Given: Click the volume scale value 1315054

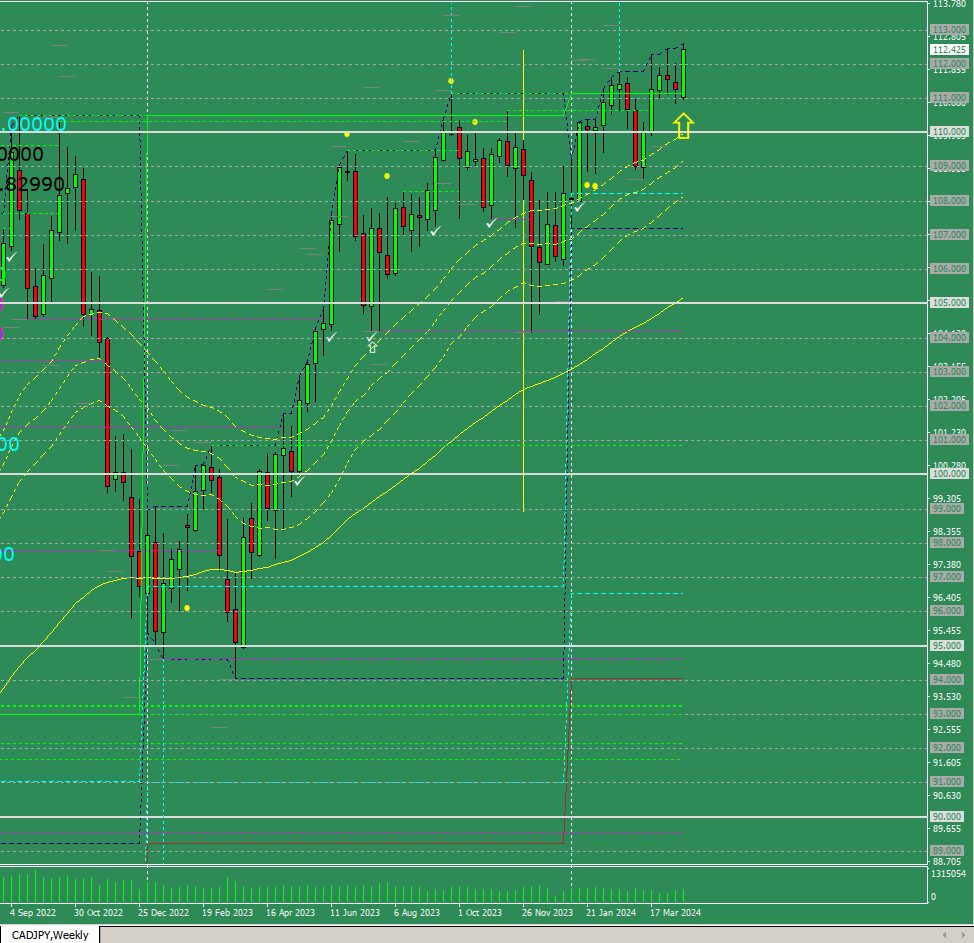Looking at the screenshot, I should point(949,874).
